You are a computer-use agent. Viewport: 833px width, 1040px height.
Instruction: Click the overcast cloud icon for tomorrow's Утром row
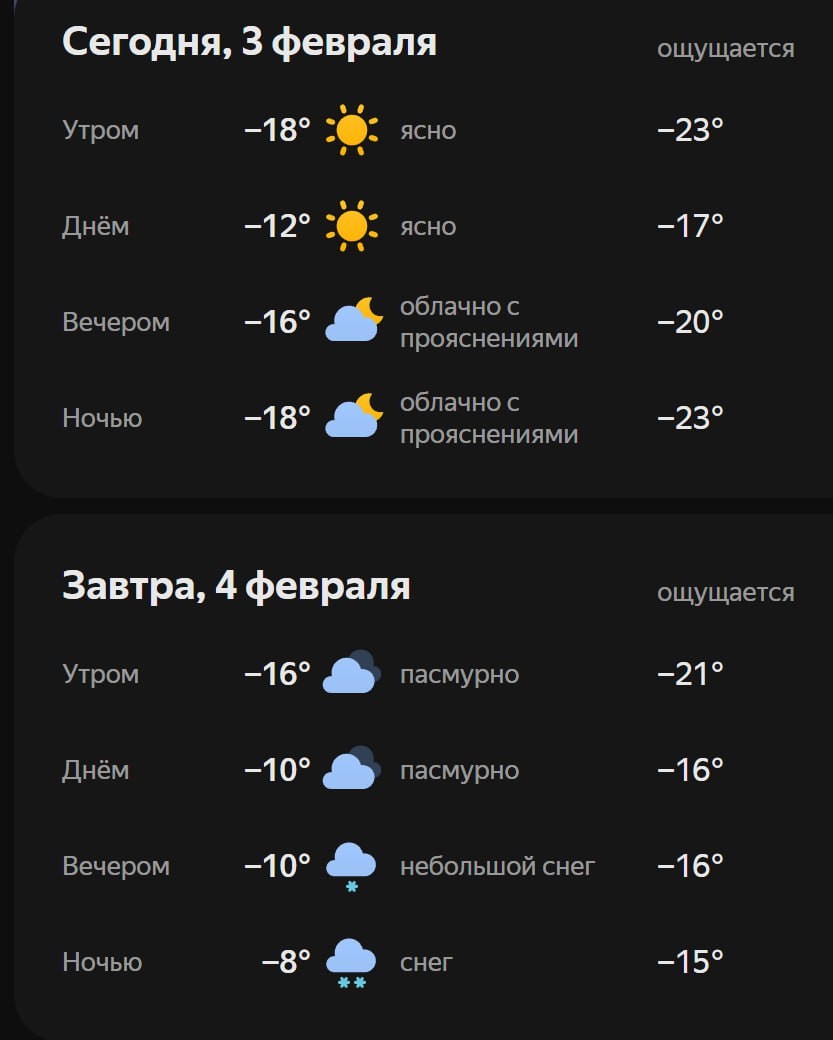pos(351,673)
